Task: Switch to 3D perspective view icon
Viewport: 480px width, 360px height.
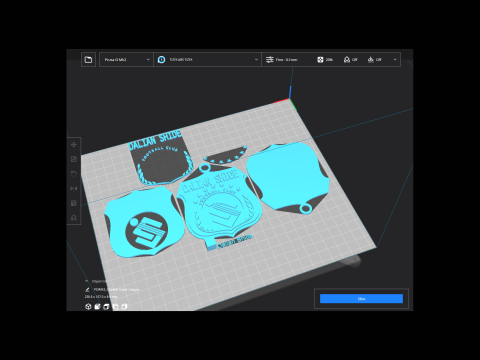Action: pos(88,306)
